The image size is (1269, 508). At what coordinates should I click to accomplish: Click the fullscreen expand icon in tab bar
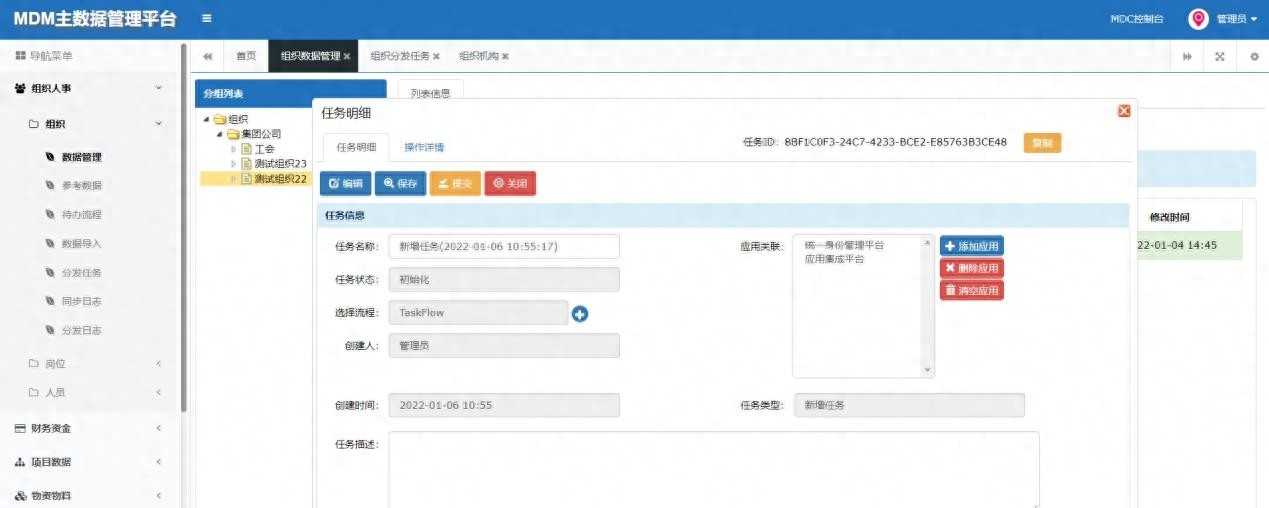1219,57
